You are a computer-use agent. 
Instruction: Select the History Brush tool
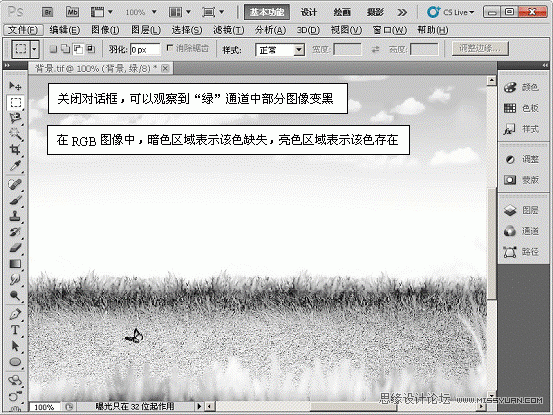(x=15, y=232)
